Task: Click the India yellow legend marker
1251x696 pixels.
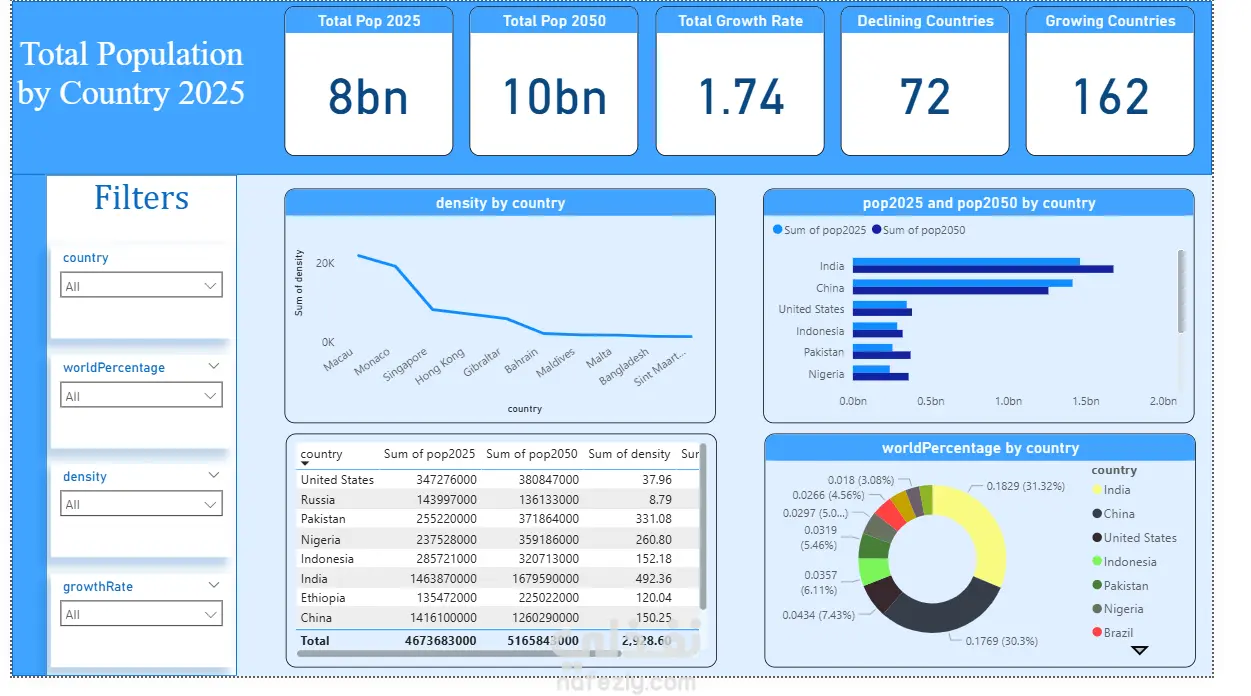Action: pyautogui.click(x=1097, y=490)
